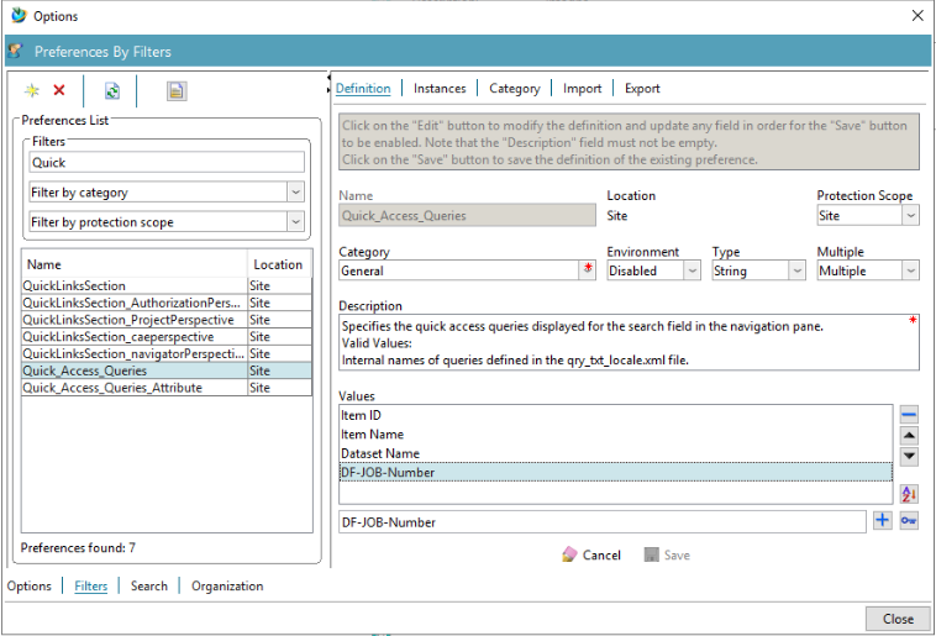Select Quick_Access_Queries preference row
The width and height of the screenshot is (936, 636).
tap(167, 370)
